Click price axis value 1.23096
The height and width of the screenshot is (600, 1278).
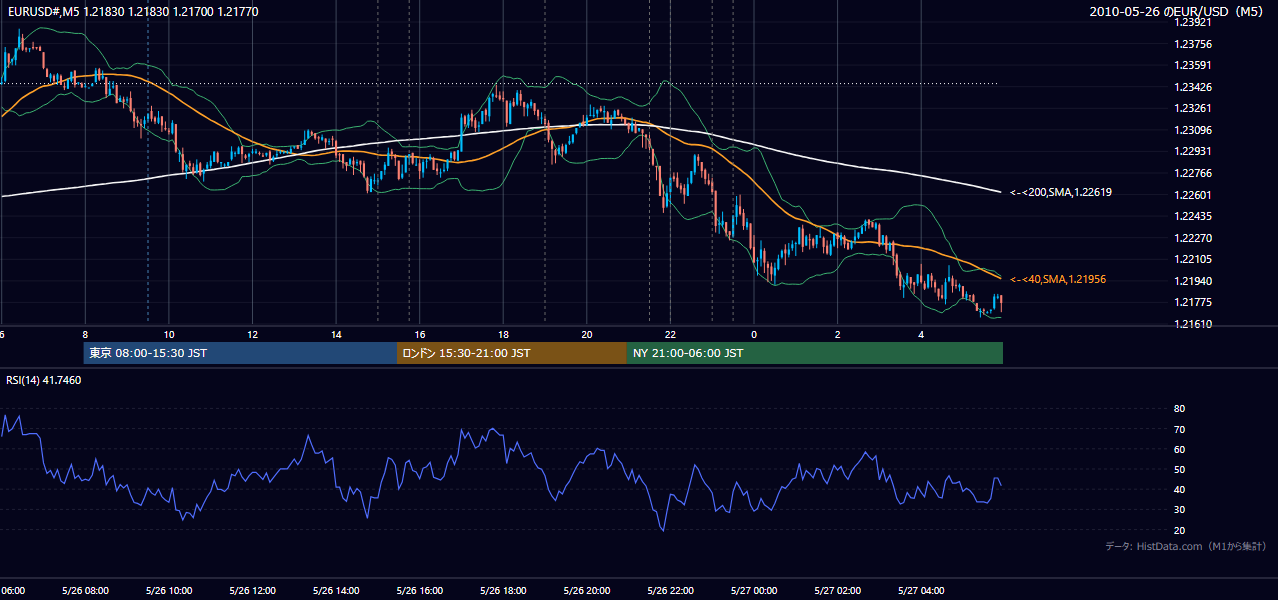1193,130
